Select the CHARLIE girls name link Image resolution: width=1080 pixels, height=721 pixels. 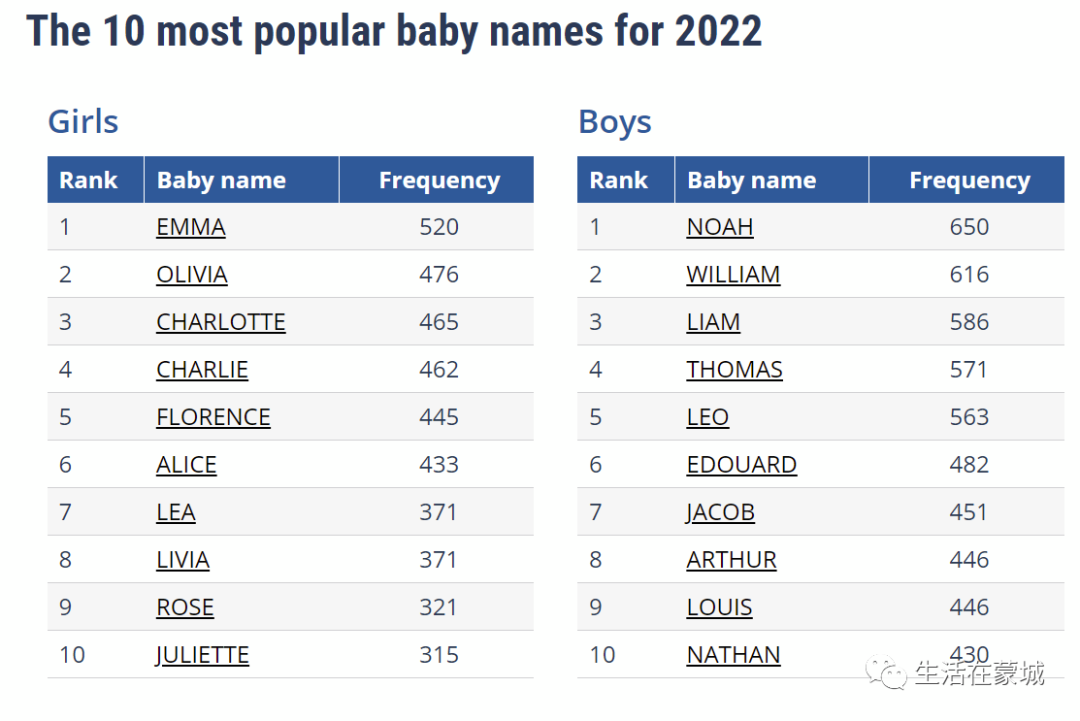tap(202, 370)
